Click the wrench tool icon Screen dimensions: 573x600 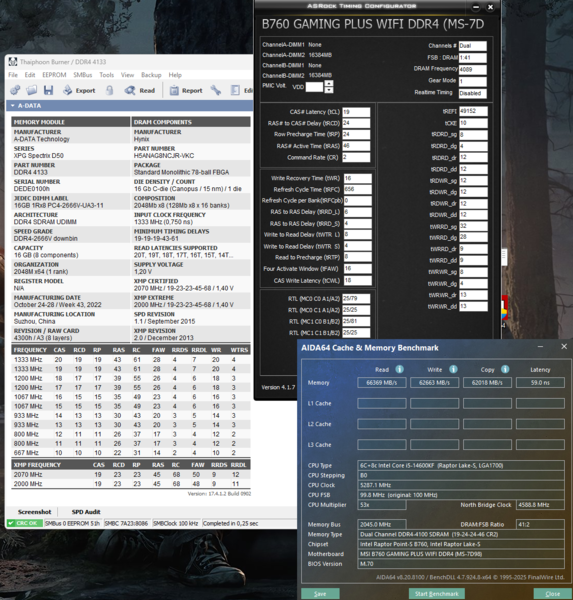click(x=216, y=90)
